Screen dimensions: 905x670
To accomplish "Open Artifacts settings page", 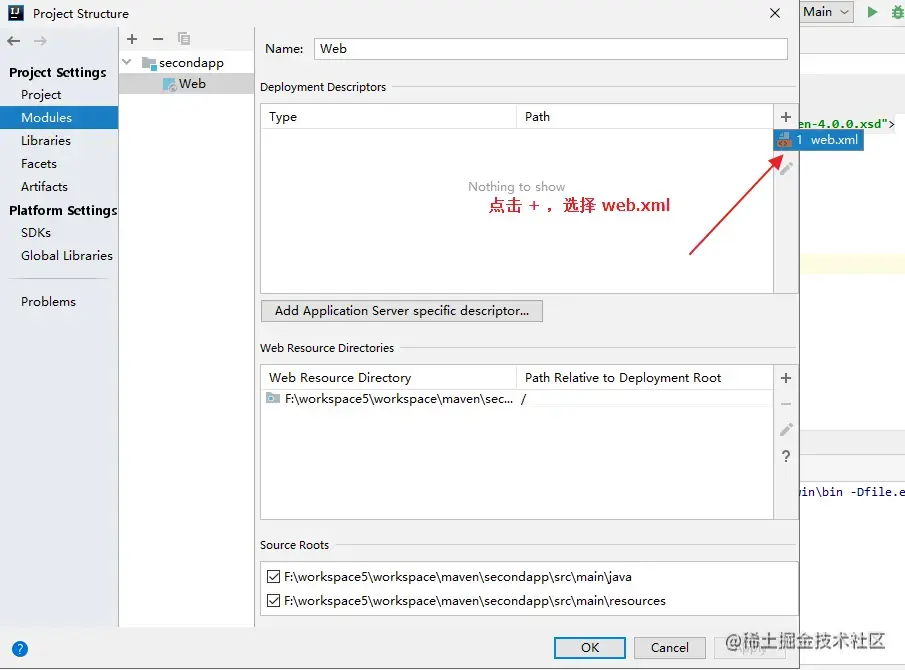I will pyautogui.click(x=44, y=187).
